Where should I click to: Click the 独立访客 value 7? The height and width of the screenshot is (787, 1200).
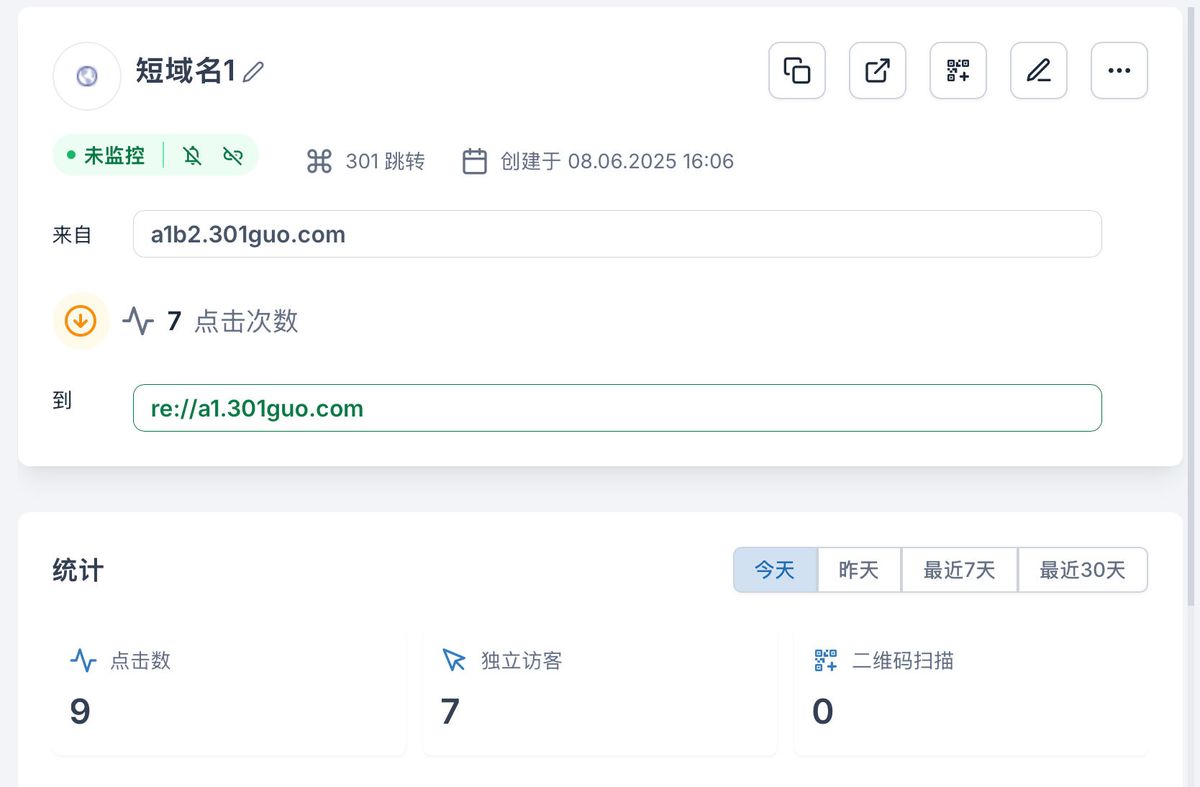[450, 711]
